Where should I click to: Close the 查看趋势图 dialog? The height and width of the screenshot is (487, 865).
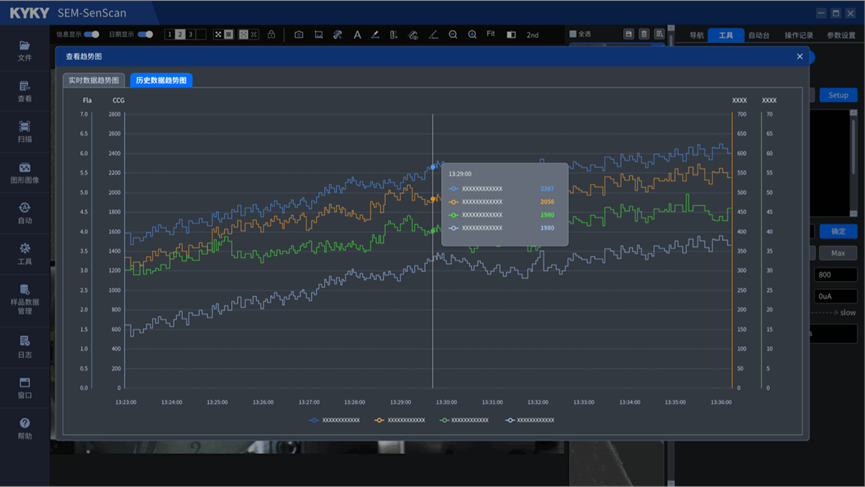pyautogui.click(x=799, y=56)
